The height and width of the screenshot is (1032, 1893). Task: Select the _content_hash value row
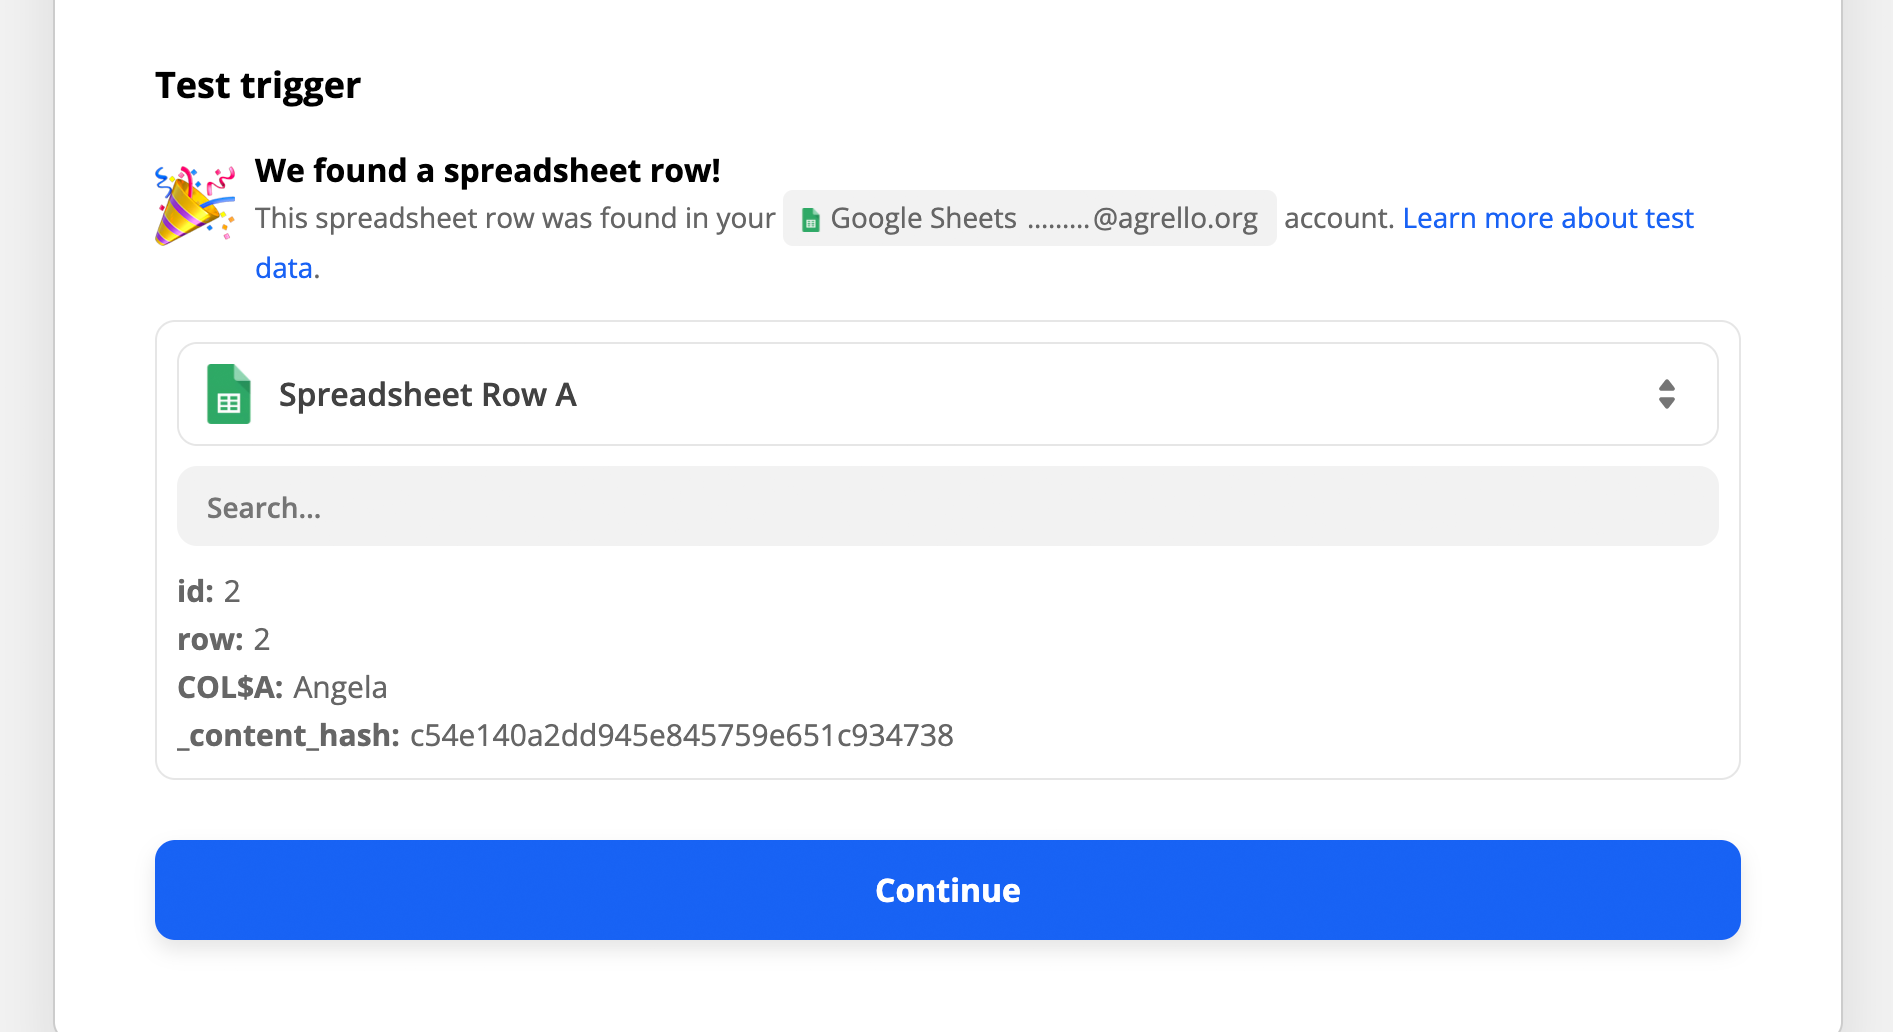[565, 736]
